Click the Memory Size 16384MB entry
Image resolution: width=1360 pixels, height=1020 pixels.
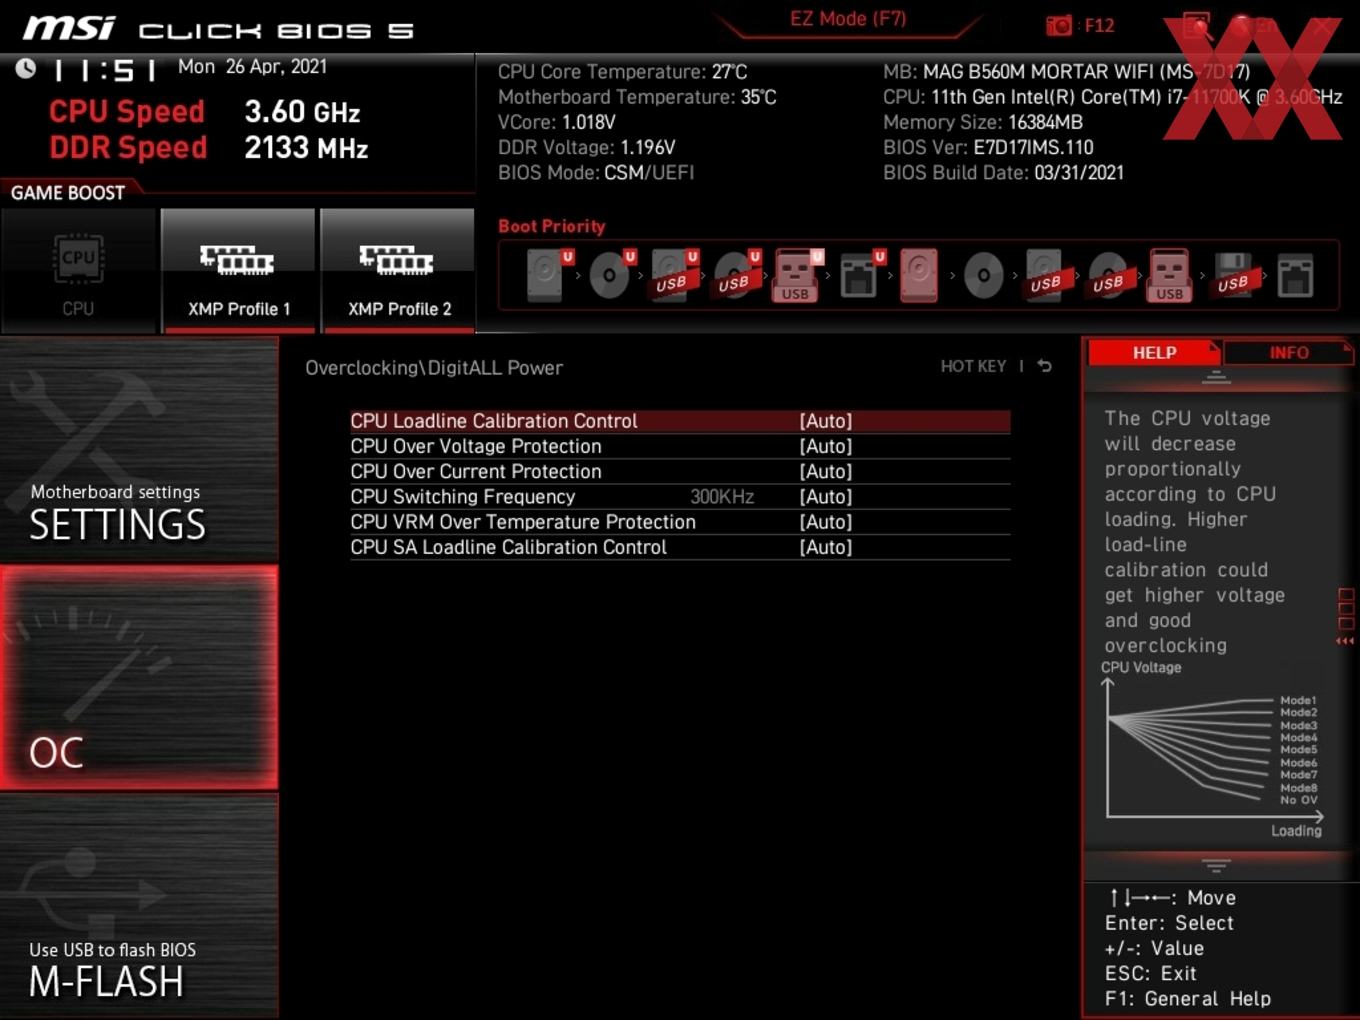(983, 122)
